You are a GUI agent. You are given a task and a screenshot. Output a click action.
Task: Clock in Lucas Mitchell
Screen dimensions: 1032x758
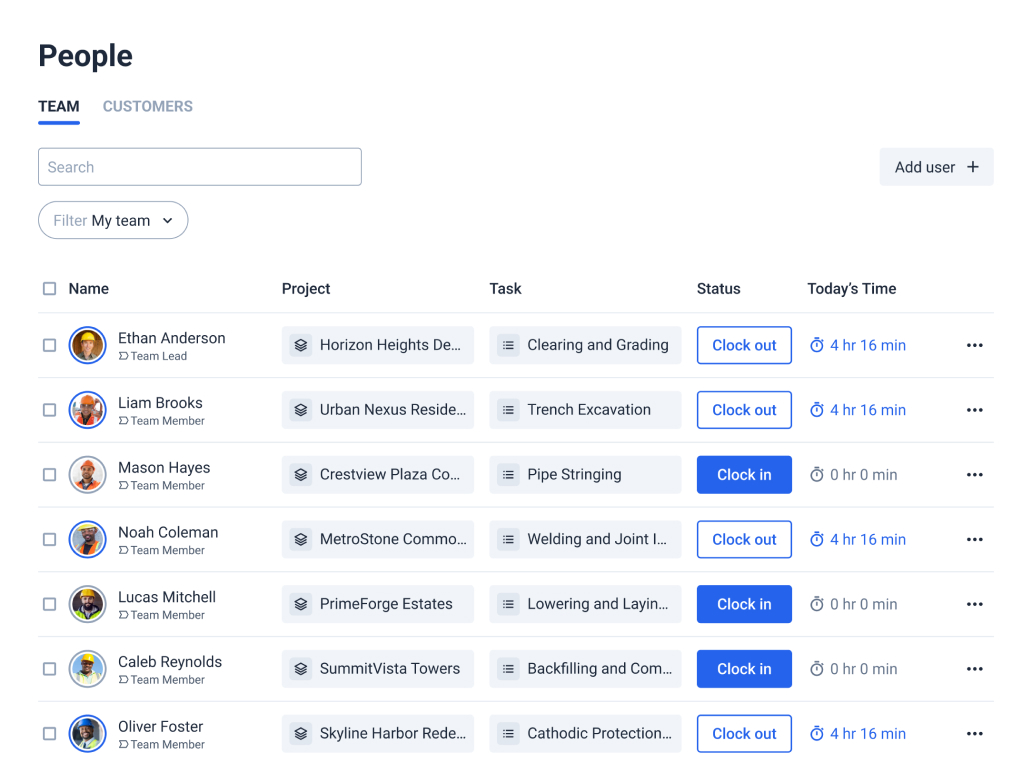744,604
